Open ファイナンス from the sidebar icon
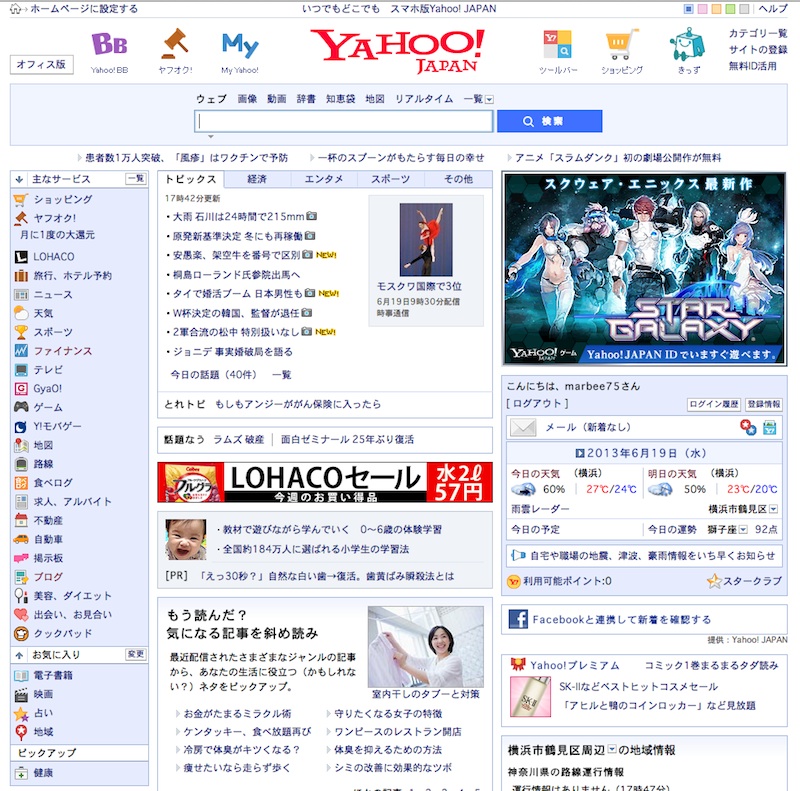This screenshot has width=800, height=791. pyautogui.click(x=22, y=352)
